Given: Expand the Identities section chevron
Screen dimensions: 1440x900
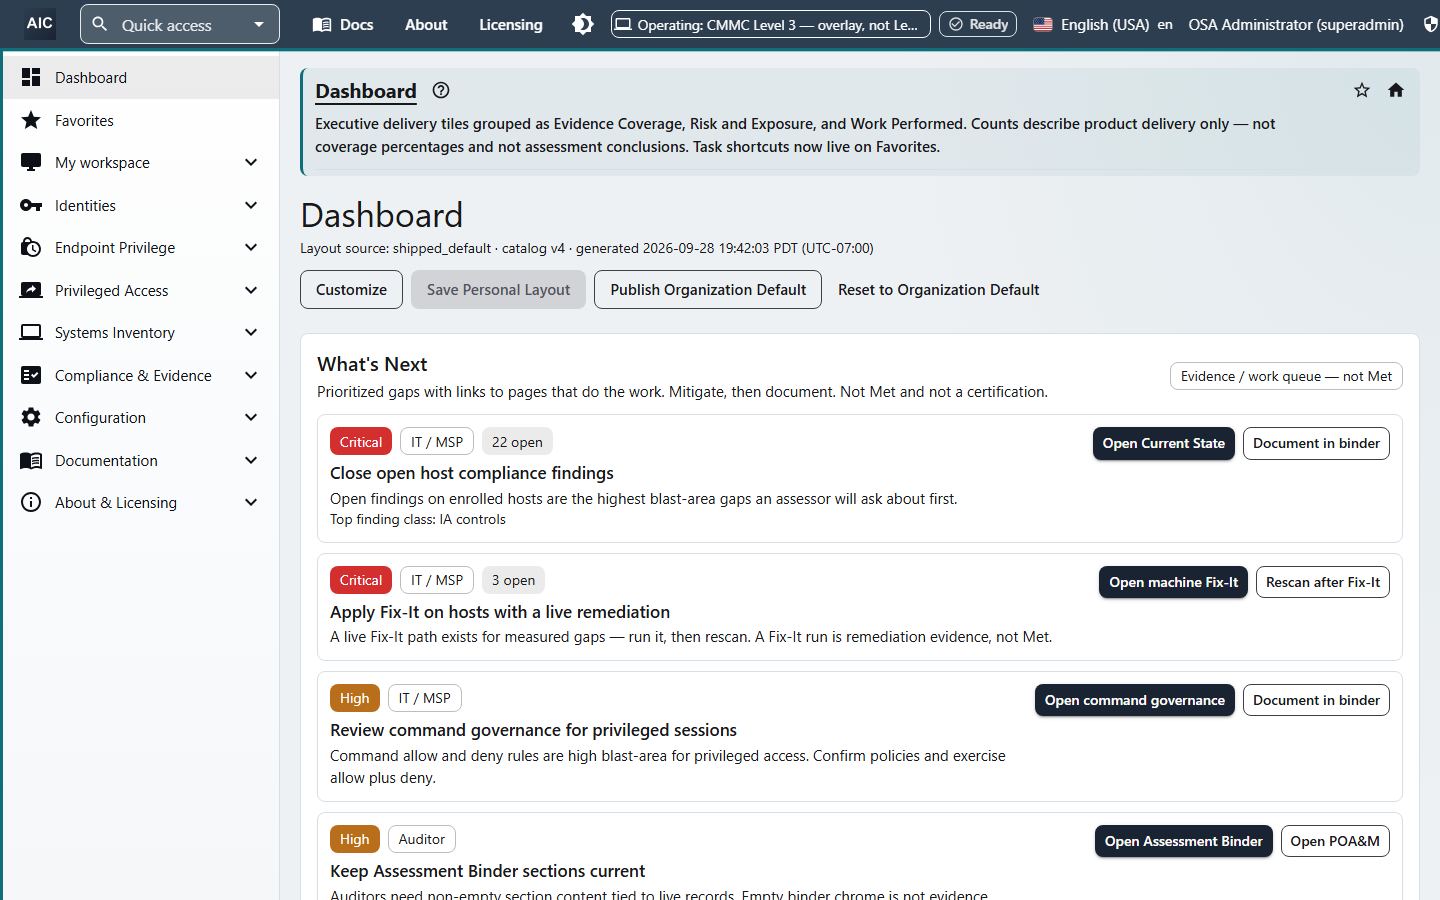Looking at the screenshot, I should 251,205.
